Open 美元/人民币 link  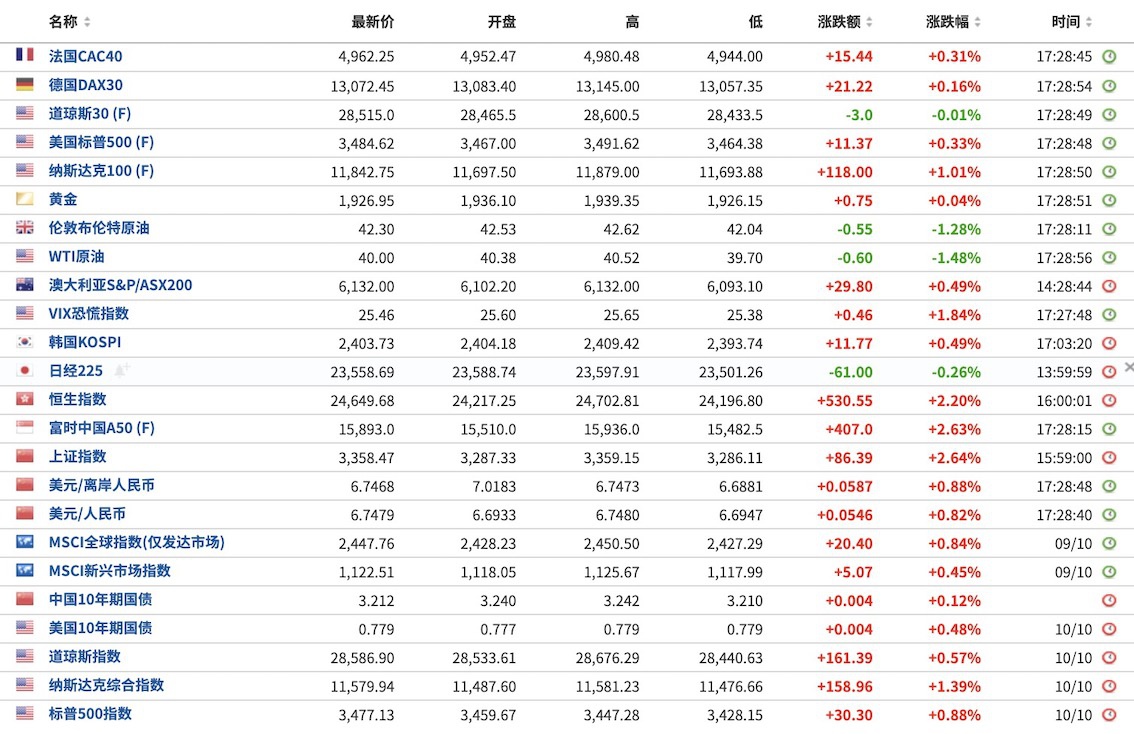pos(87,513)
